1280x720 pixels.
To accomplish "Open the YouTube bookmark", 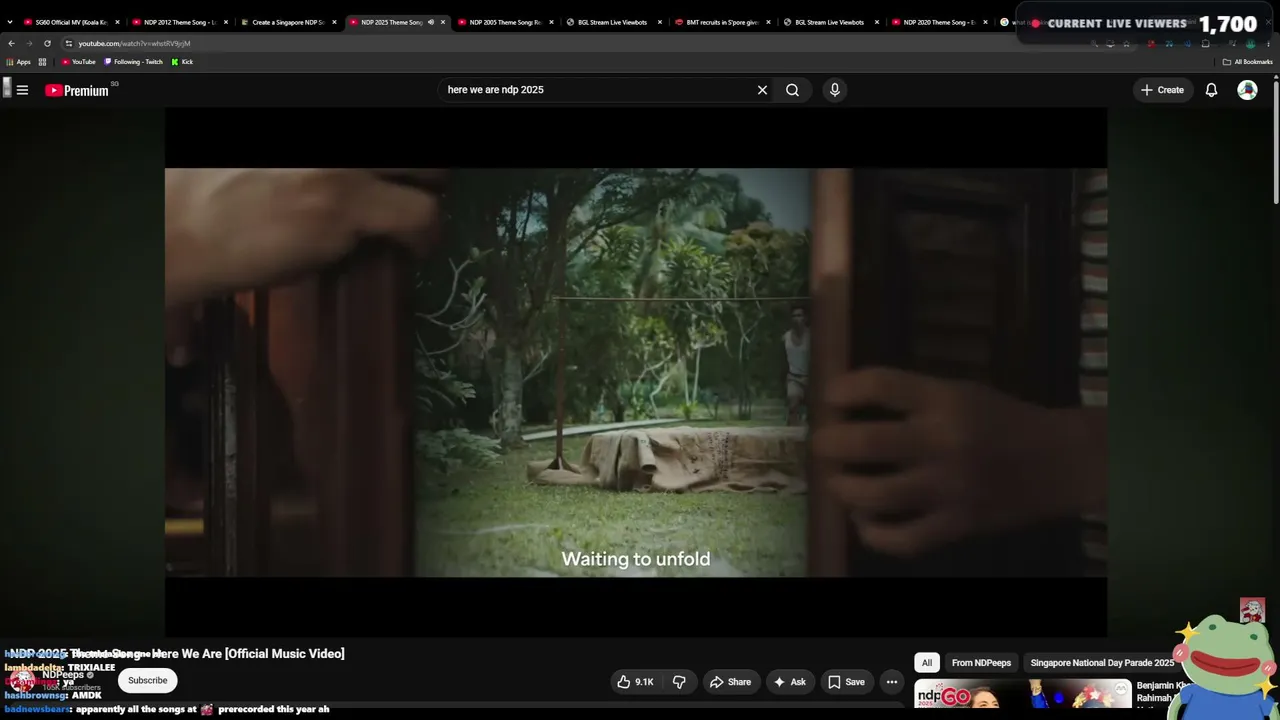I will [x=78, y=62].
